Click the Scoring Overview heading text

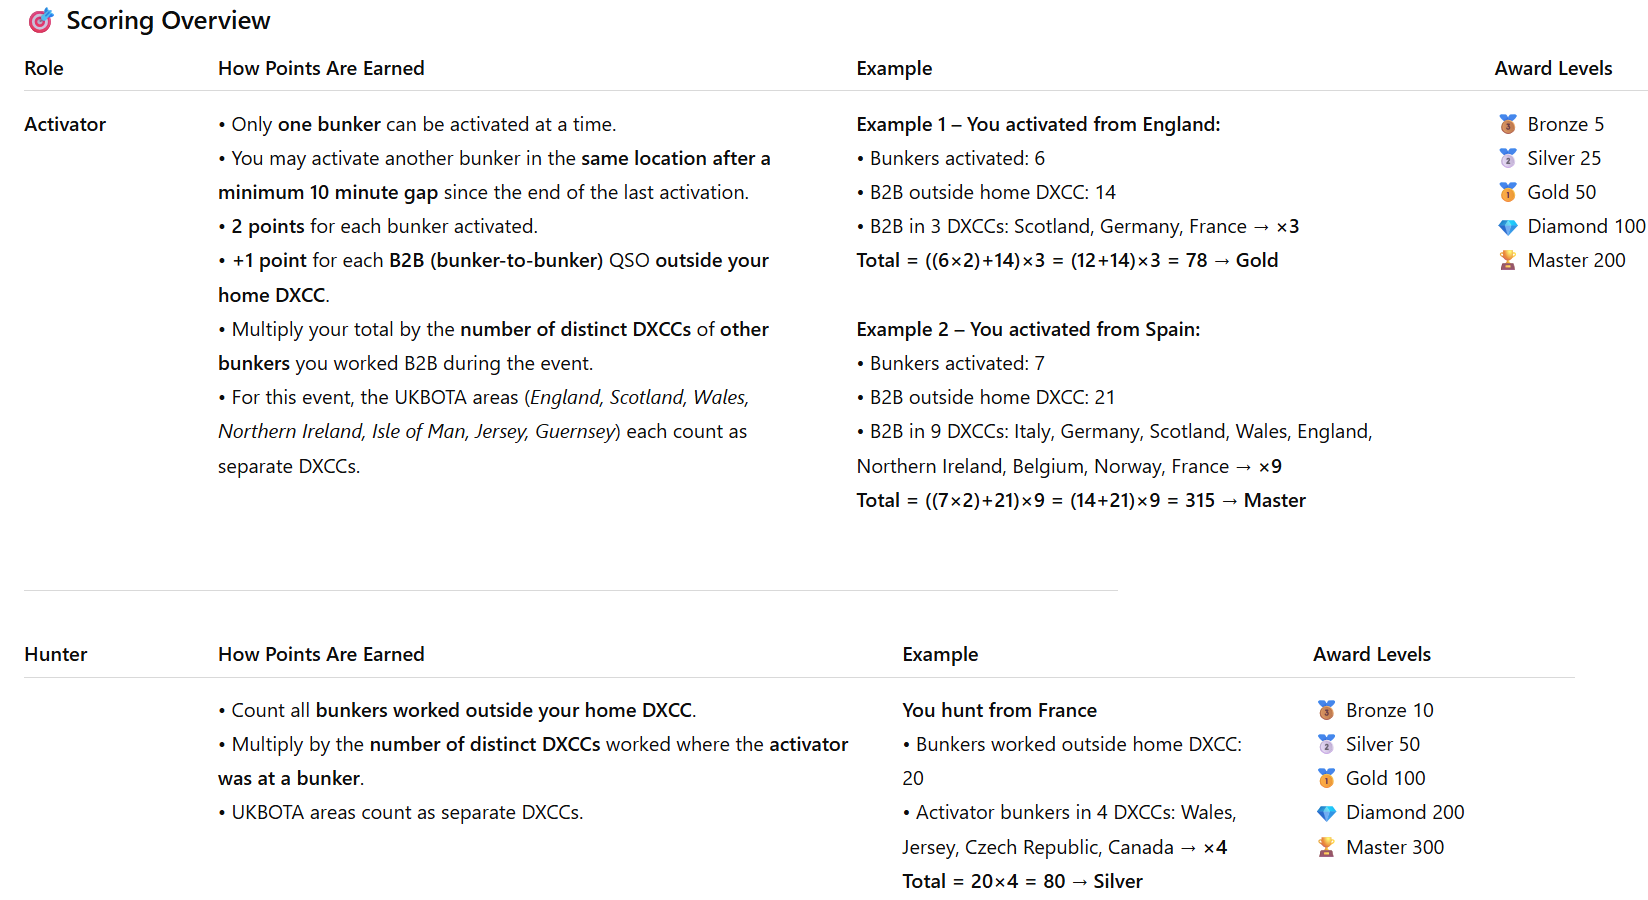168,20
